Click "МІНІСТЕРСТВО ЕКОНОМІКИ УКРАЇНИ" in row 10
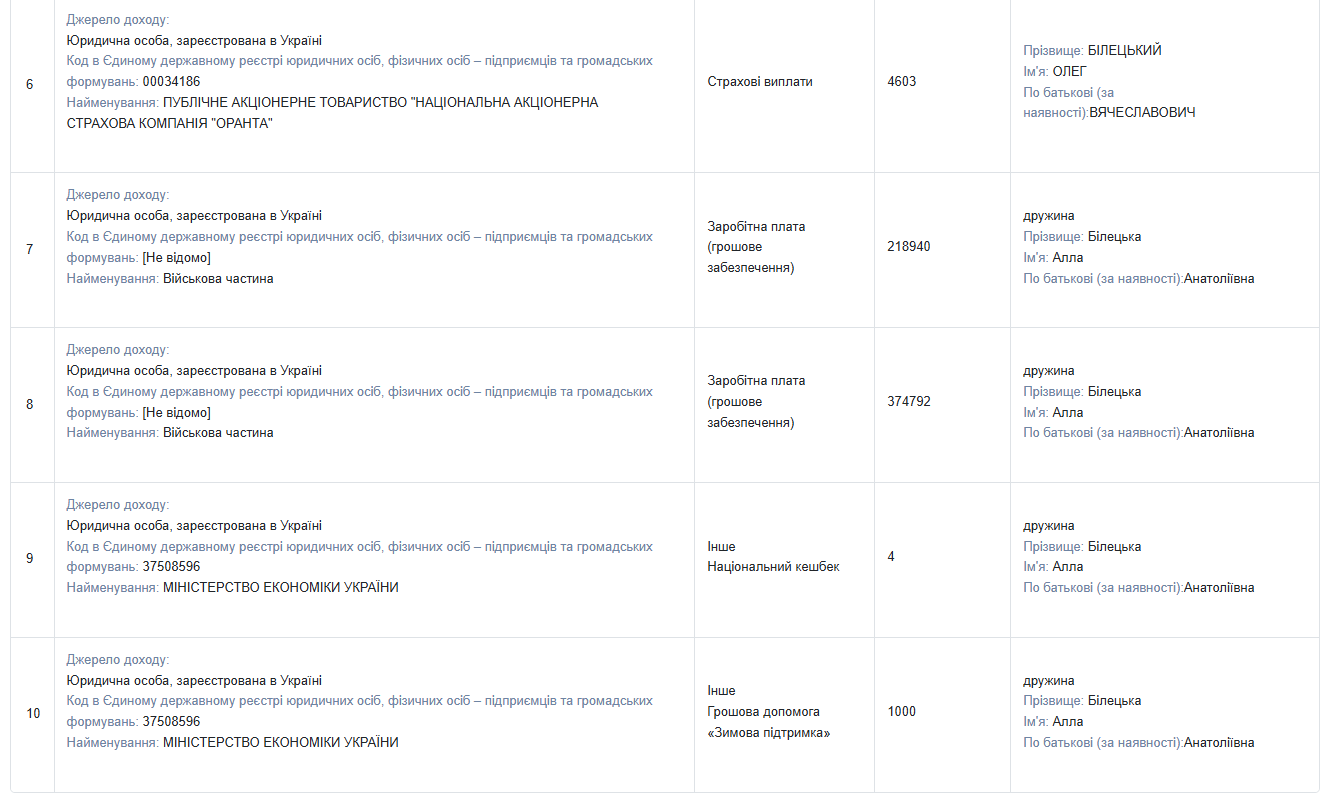The width and height of the screenshot is (1329, 802). click(280, 743)
